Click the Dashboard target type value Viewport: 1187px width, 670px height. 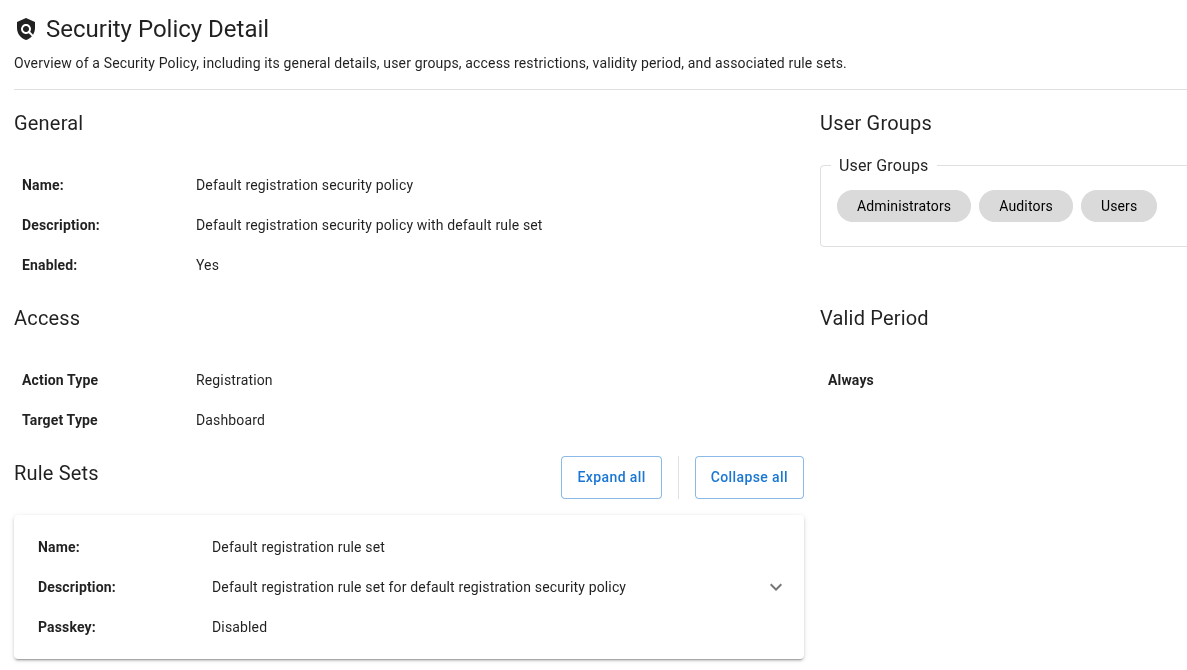(230, 420)
